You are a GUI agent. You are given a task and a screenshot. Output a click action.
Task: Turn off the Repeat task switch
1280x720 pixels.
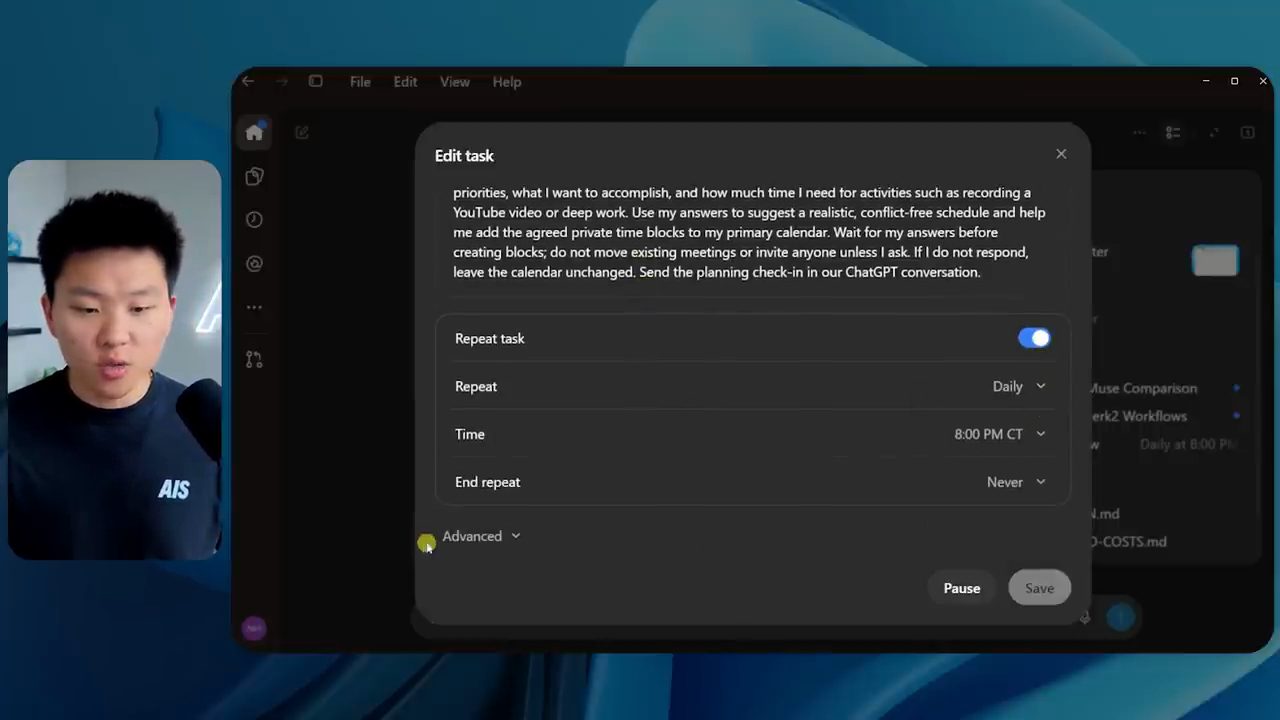[1034, 338]
